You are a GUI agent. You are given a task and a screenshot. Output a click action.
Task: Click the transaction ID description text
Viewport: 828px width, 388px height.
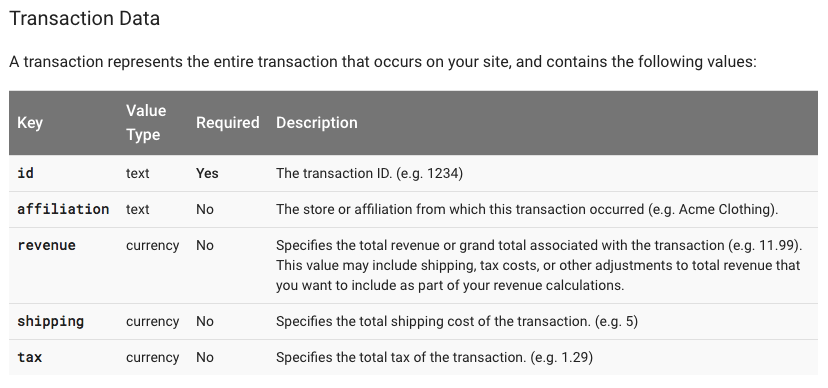369,173
